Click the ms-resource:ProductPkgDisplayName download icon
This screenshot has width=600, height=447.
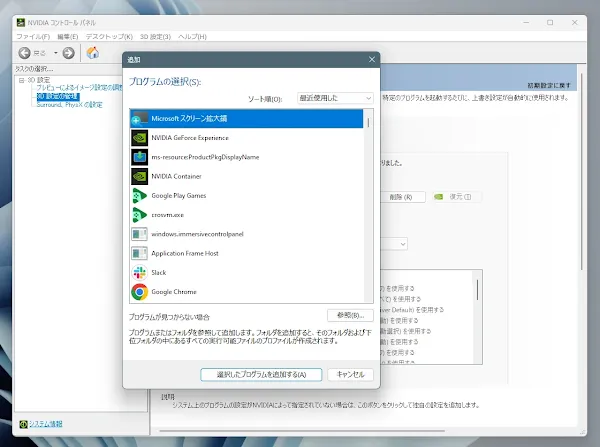[x=139, y=157]
